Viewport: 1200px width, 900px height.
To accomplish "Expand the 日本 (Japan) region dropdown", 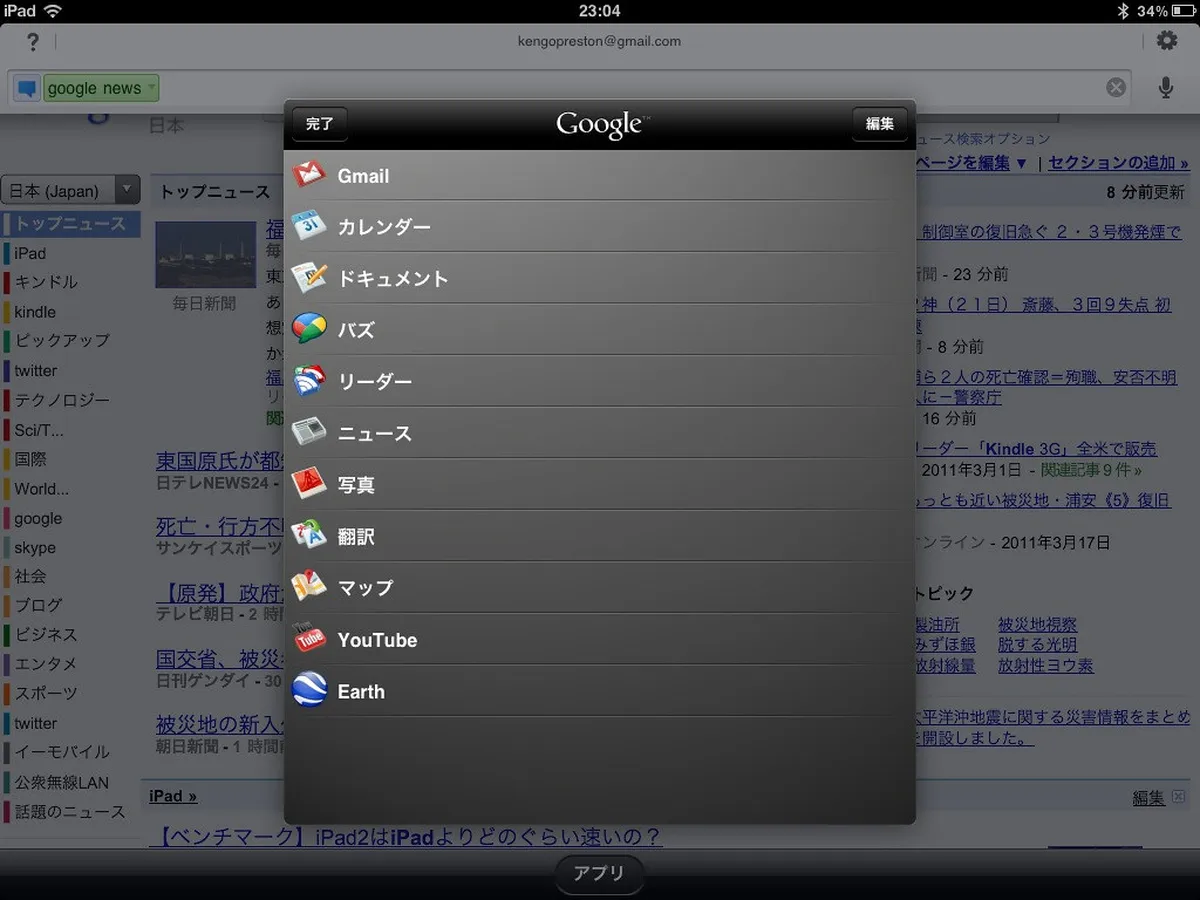I will [70, 190].
